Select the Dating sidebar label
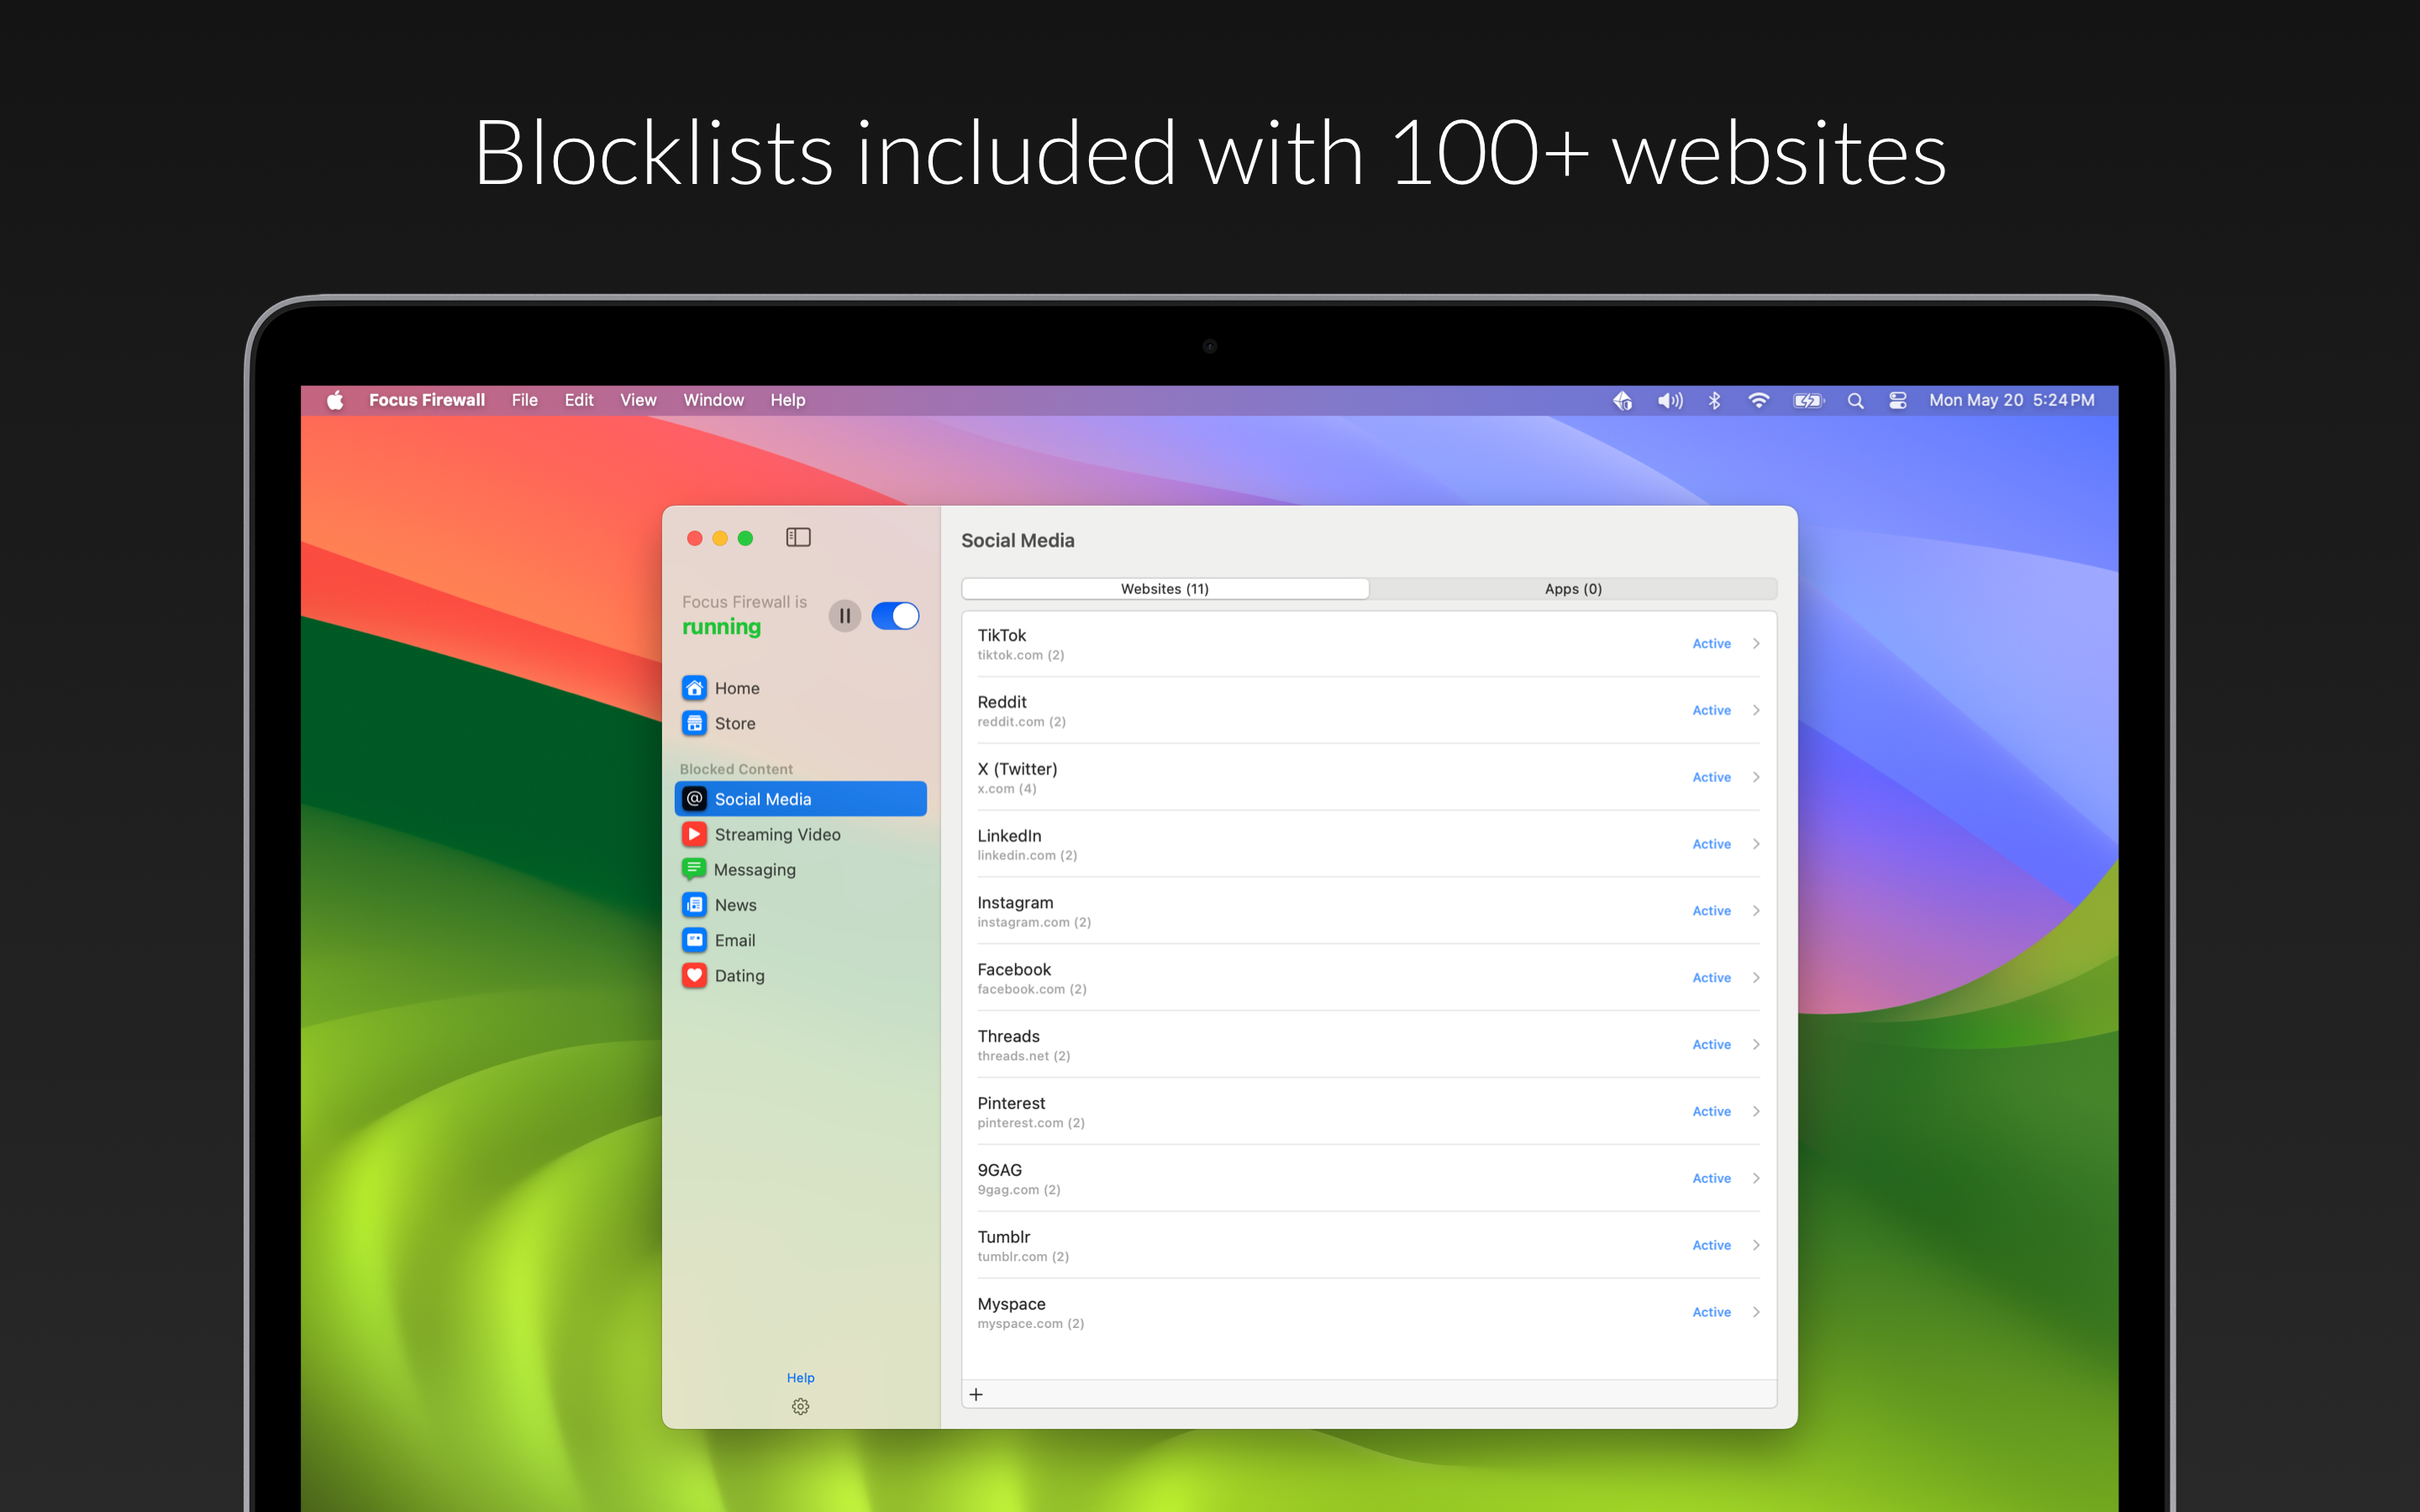 tap(739, 976)
